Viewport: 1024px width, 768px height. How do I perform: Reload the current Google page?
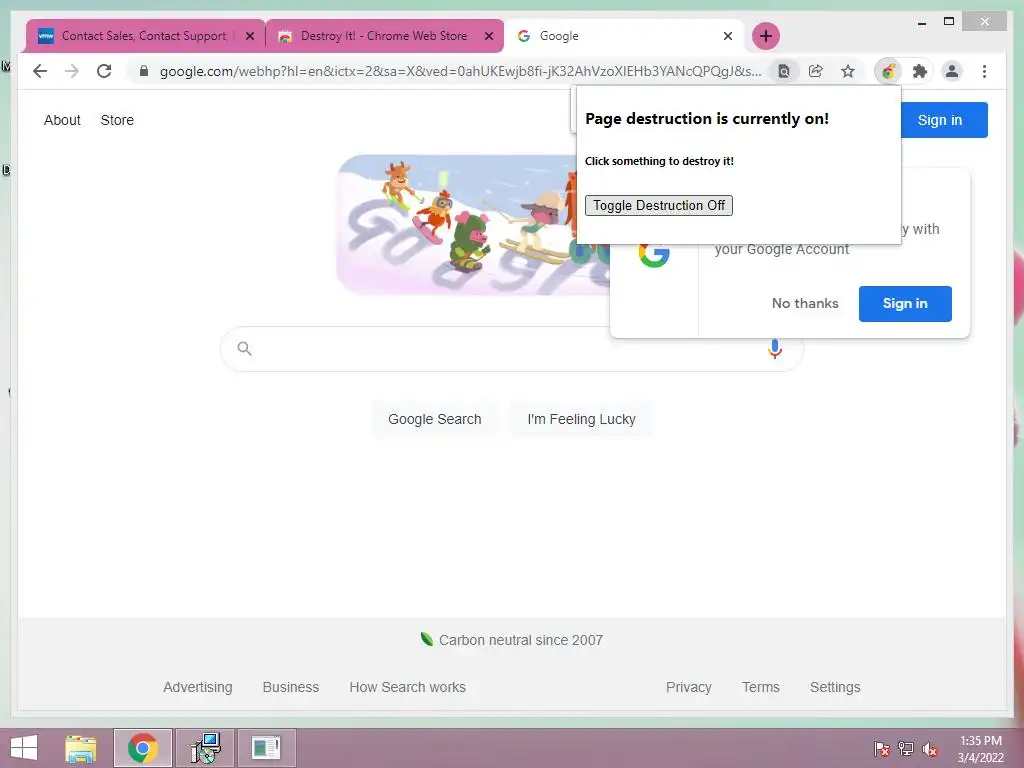(x=104, y=71)
